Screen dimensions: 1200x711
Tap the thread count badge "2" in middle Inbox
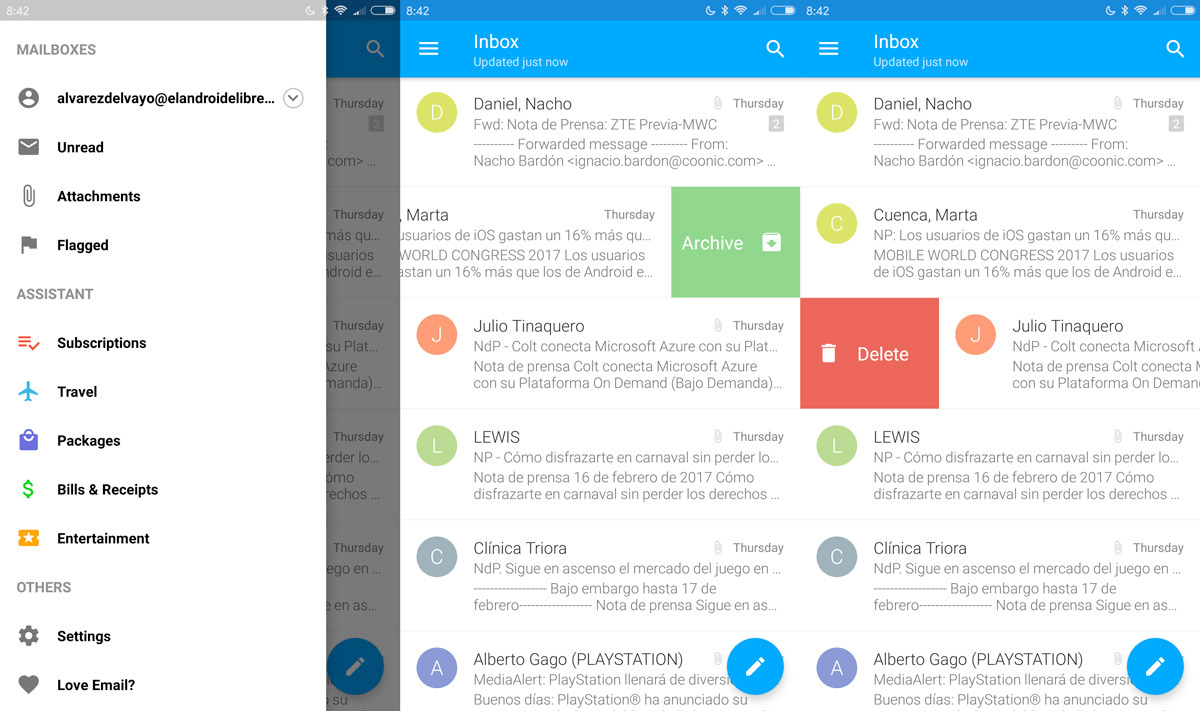(x=776, y=124)
